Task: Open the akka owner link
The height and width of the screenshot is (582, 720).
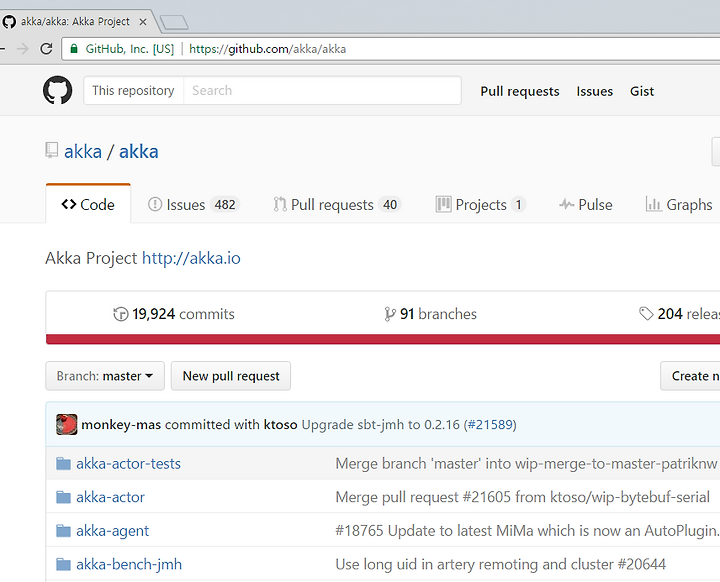Action: tap(83, 151)
